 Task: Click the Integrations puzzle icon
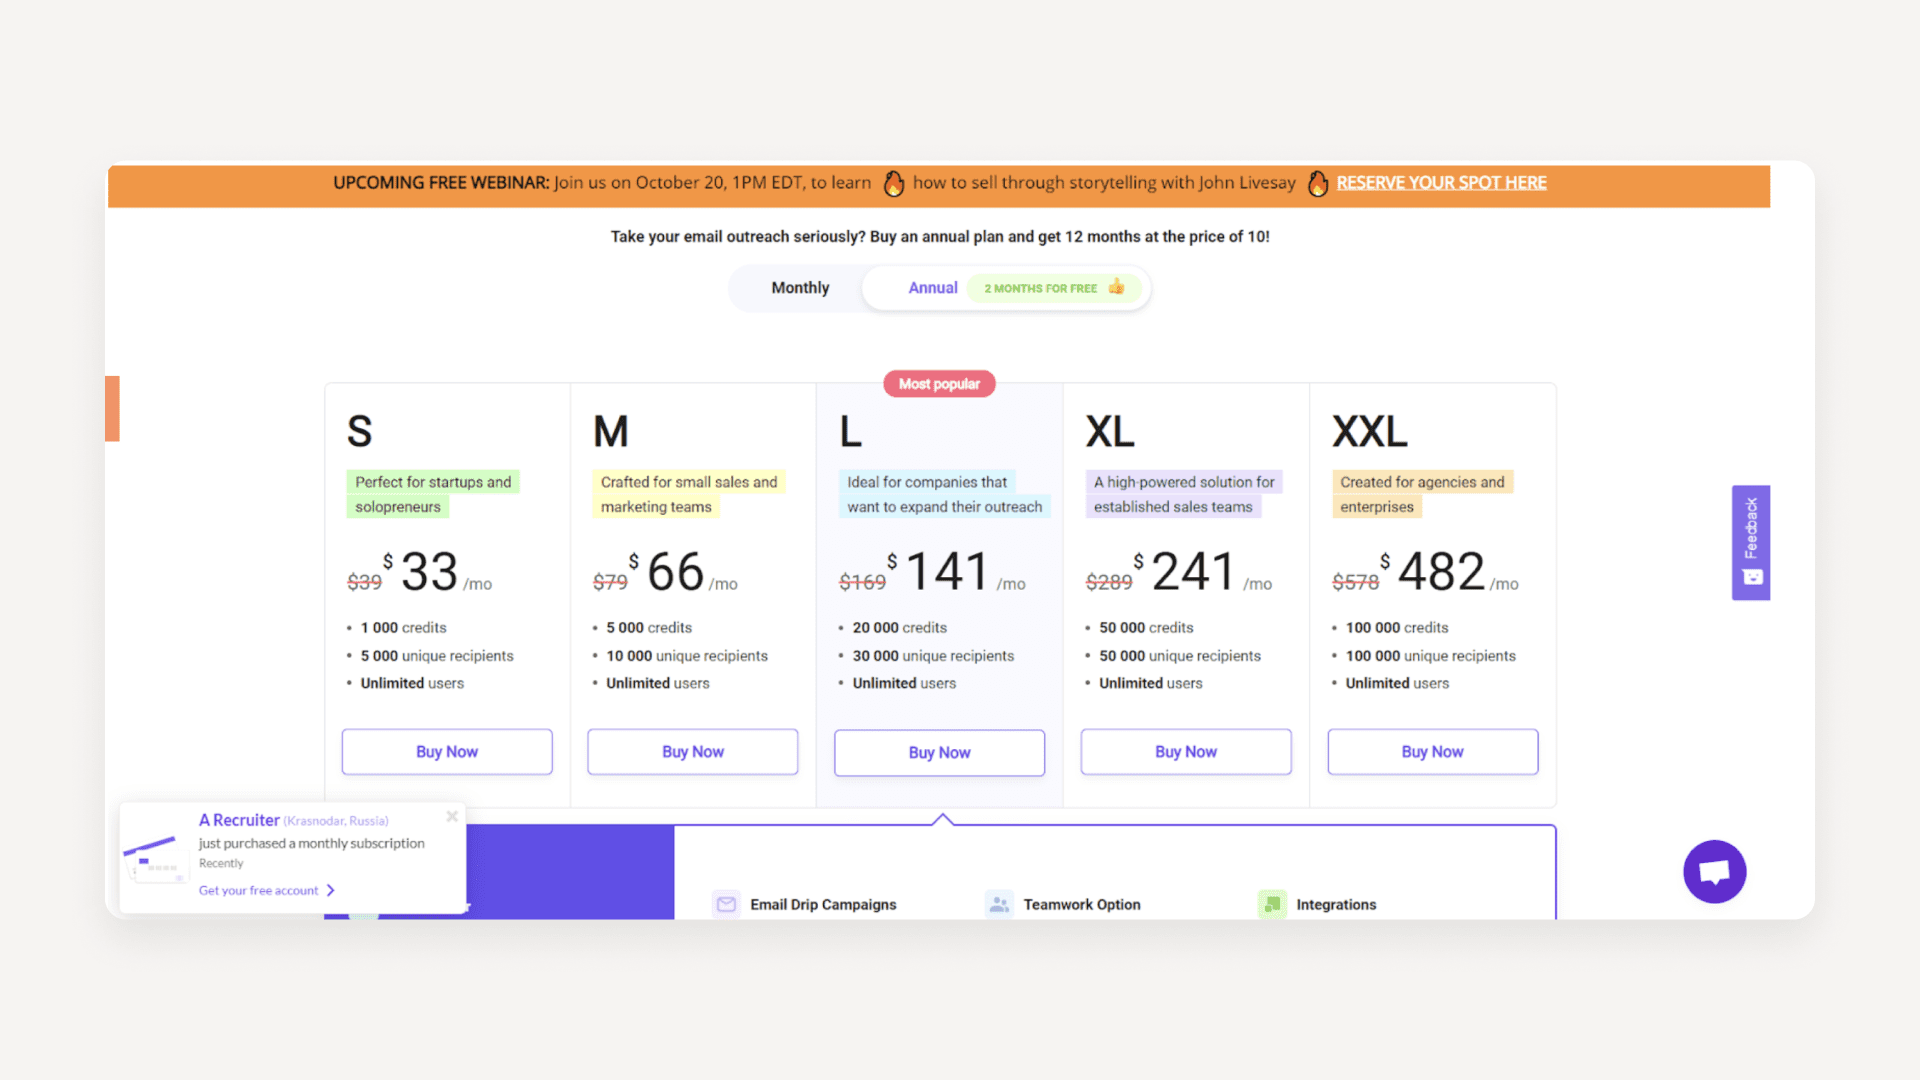tap(1272, 904)
